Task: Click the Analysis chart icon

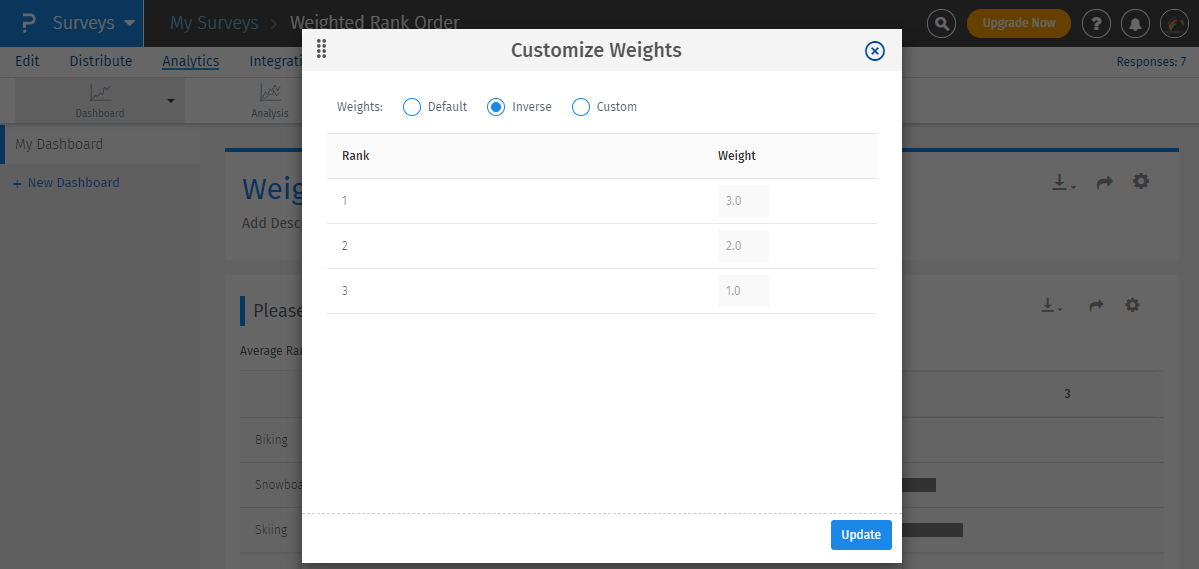Action: [270, 93]
